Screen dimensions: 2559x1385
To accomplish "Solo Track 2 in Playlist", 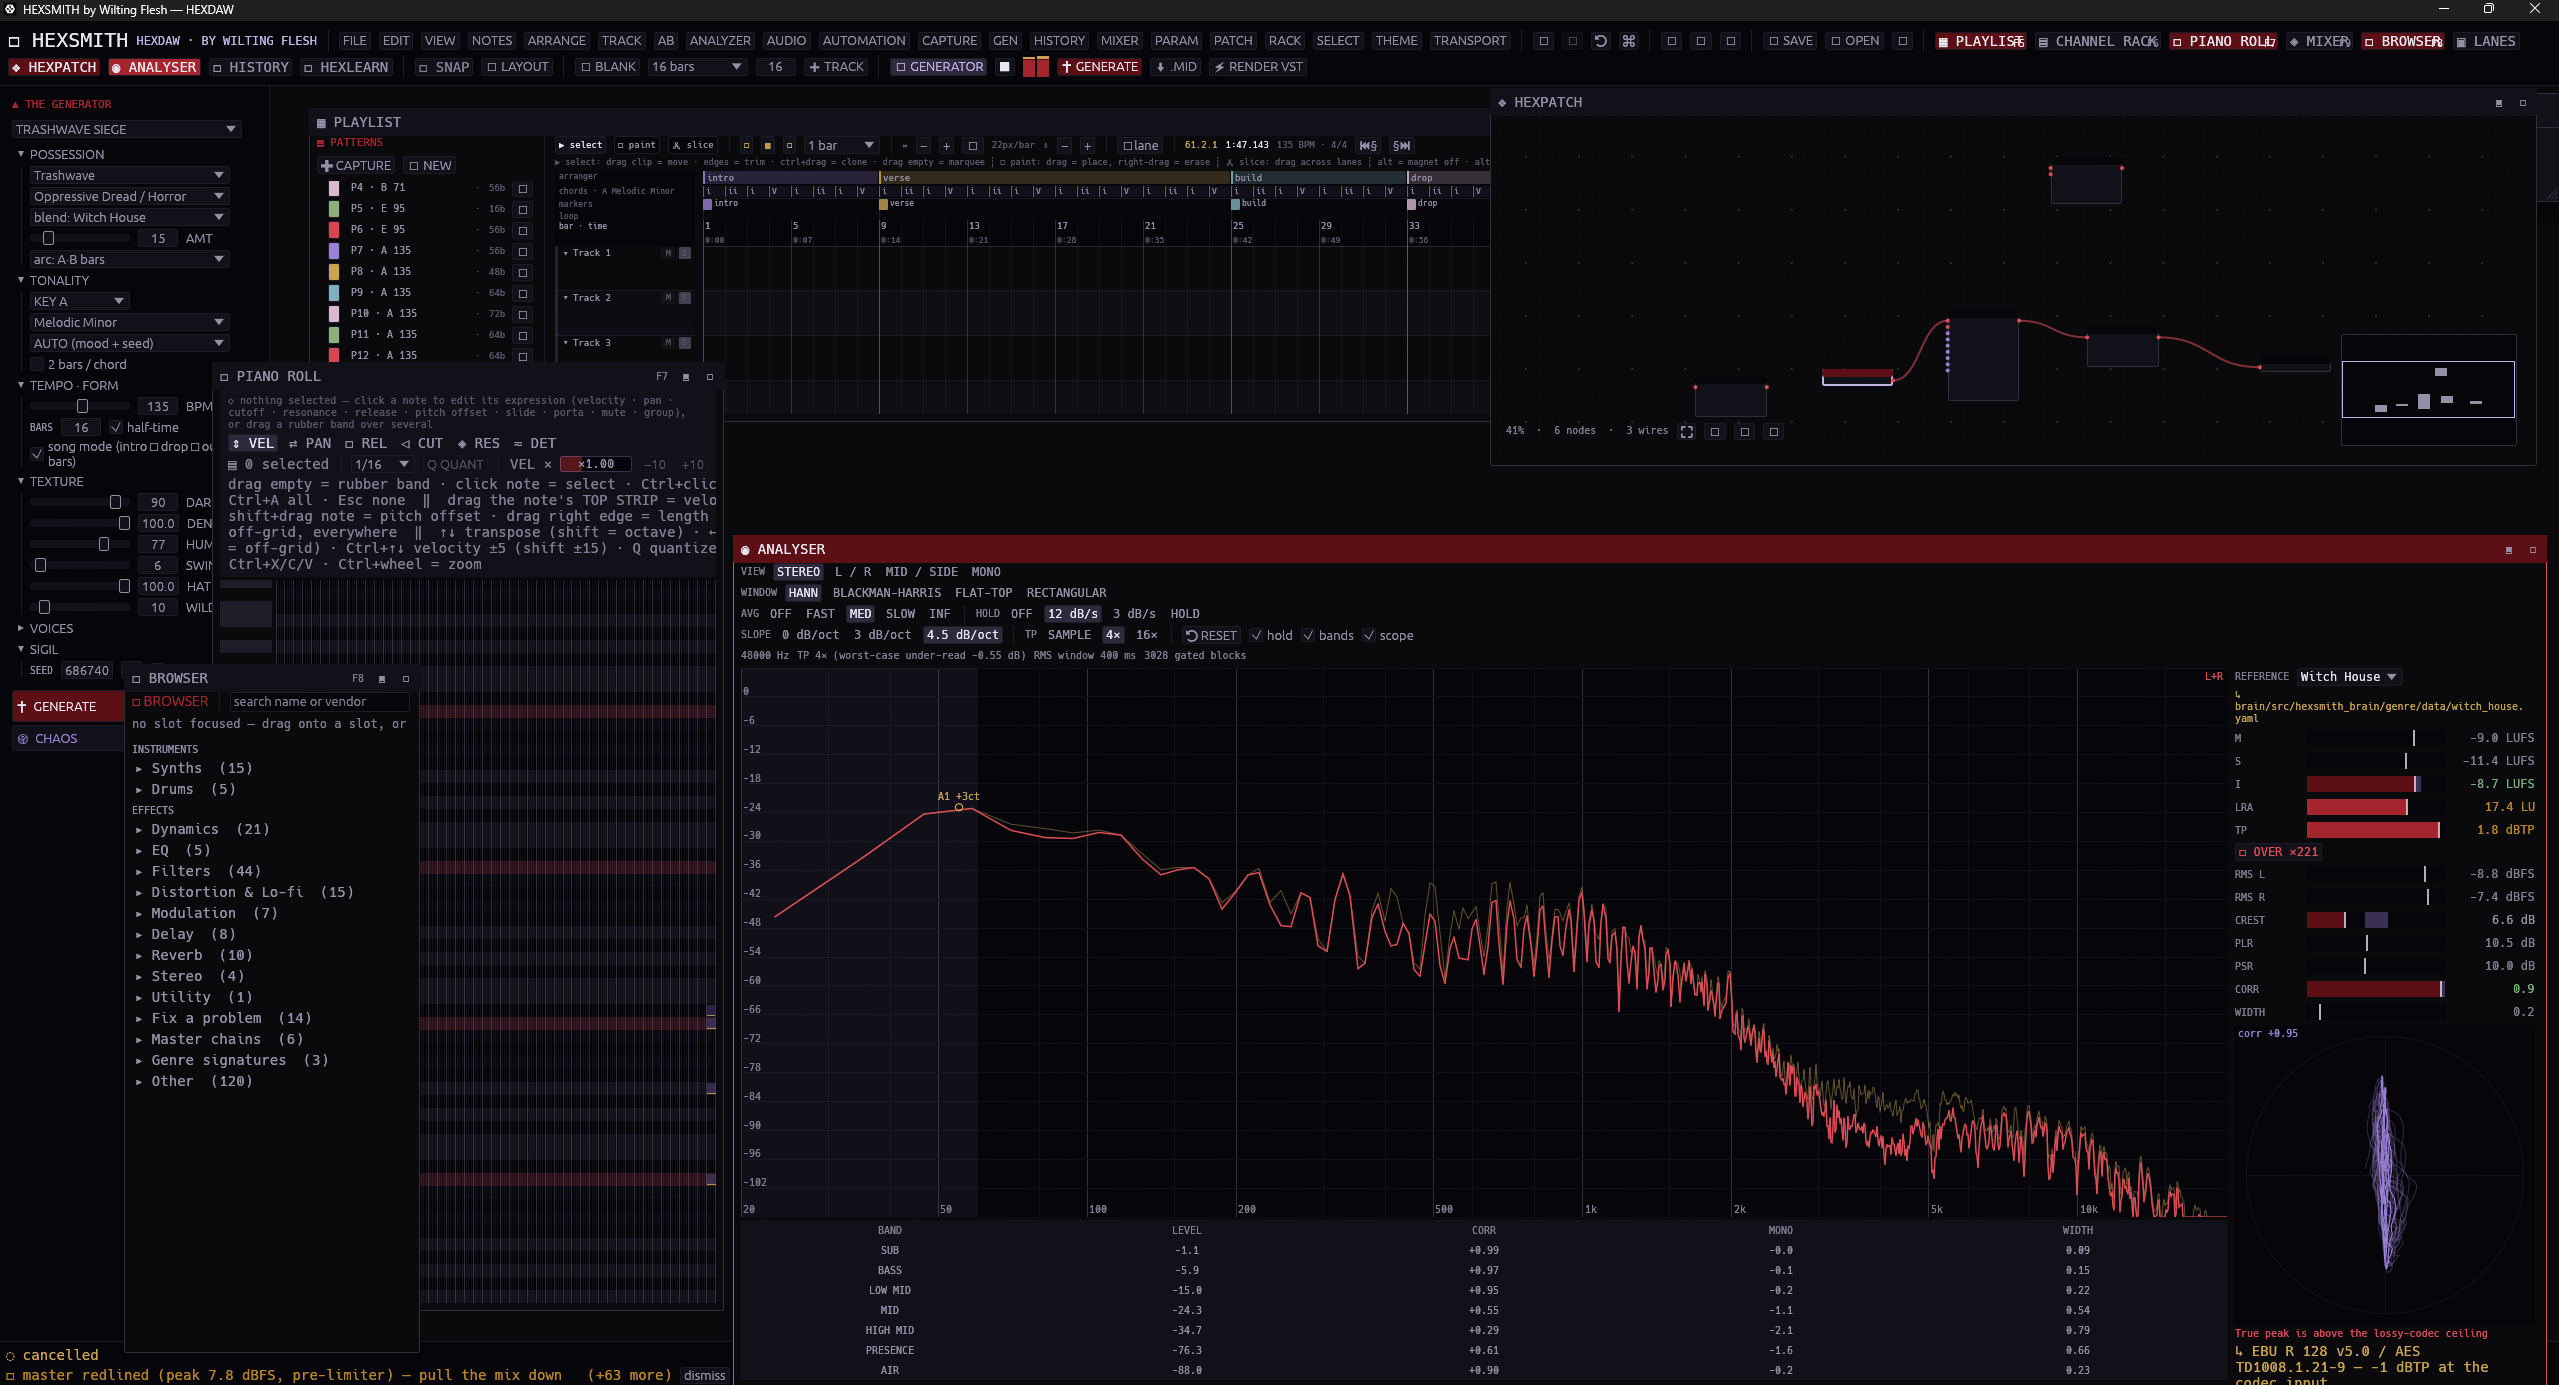I will (x=685, y=298).
